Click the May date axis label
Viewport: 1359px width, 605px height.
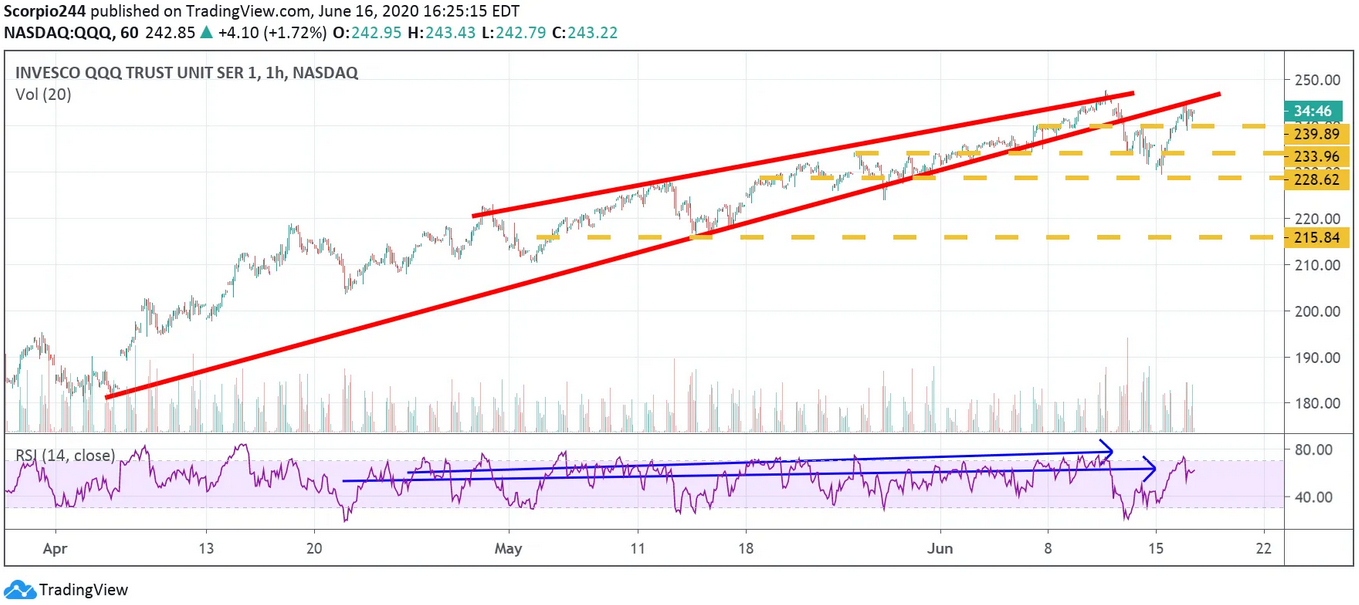(x=509, y=549)
